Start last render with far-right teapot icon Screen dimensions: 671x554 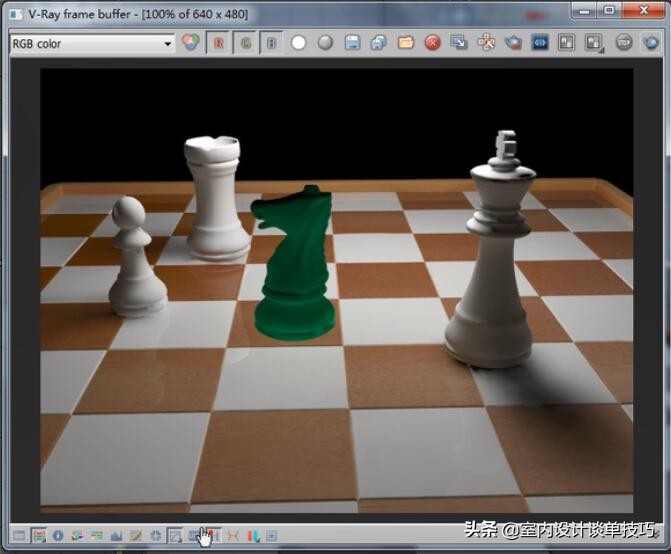point(651,43)
